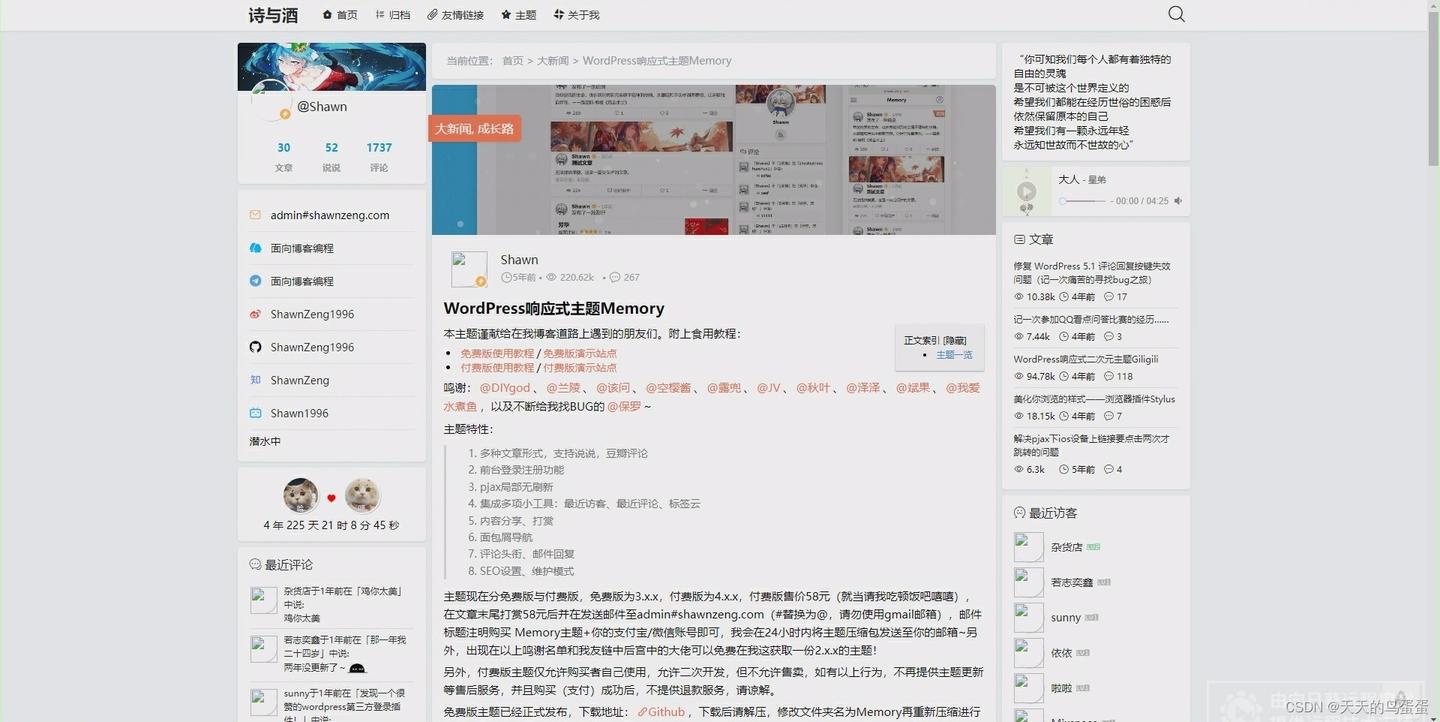The width and height of the screenshot is (1440, 722).
Task: Click the Bilibili icon next to Shawn1996
Action: (x=256, y=413)
